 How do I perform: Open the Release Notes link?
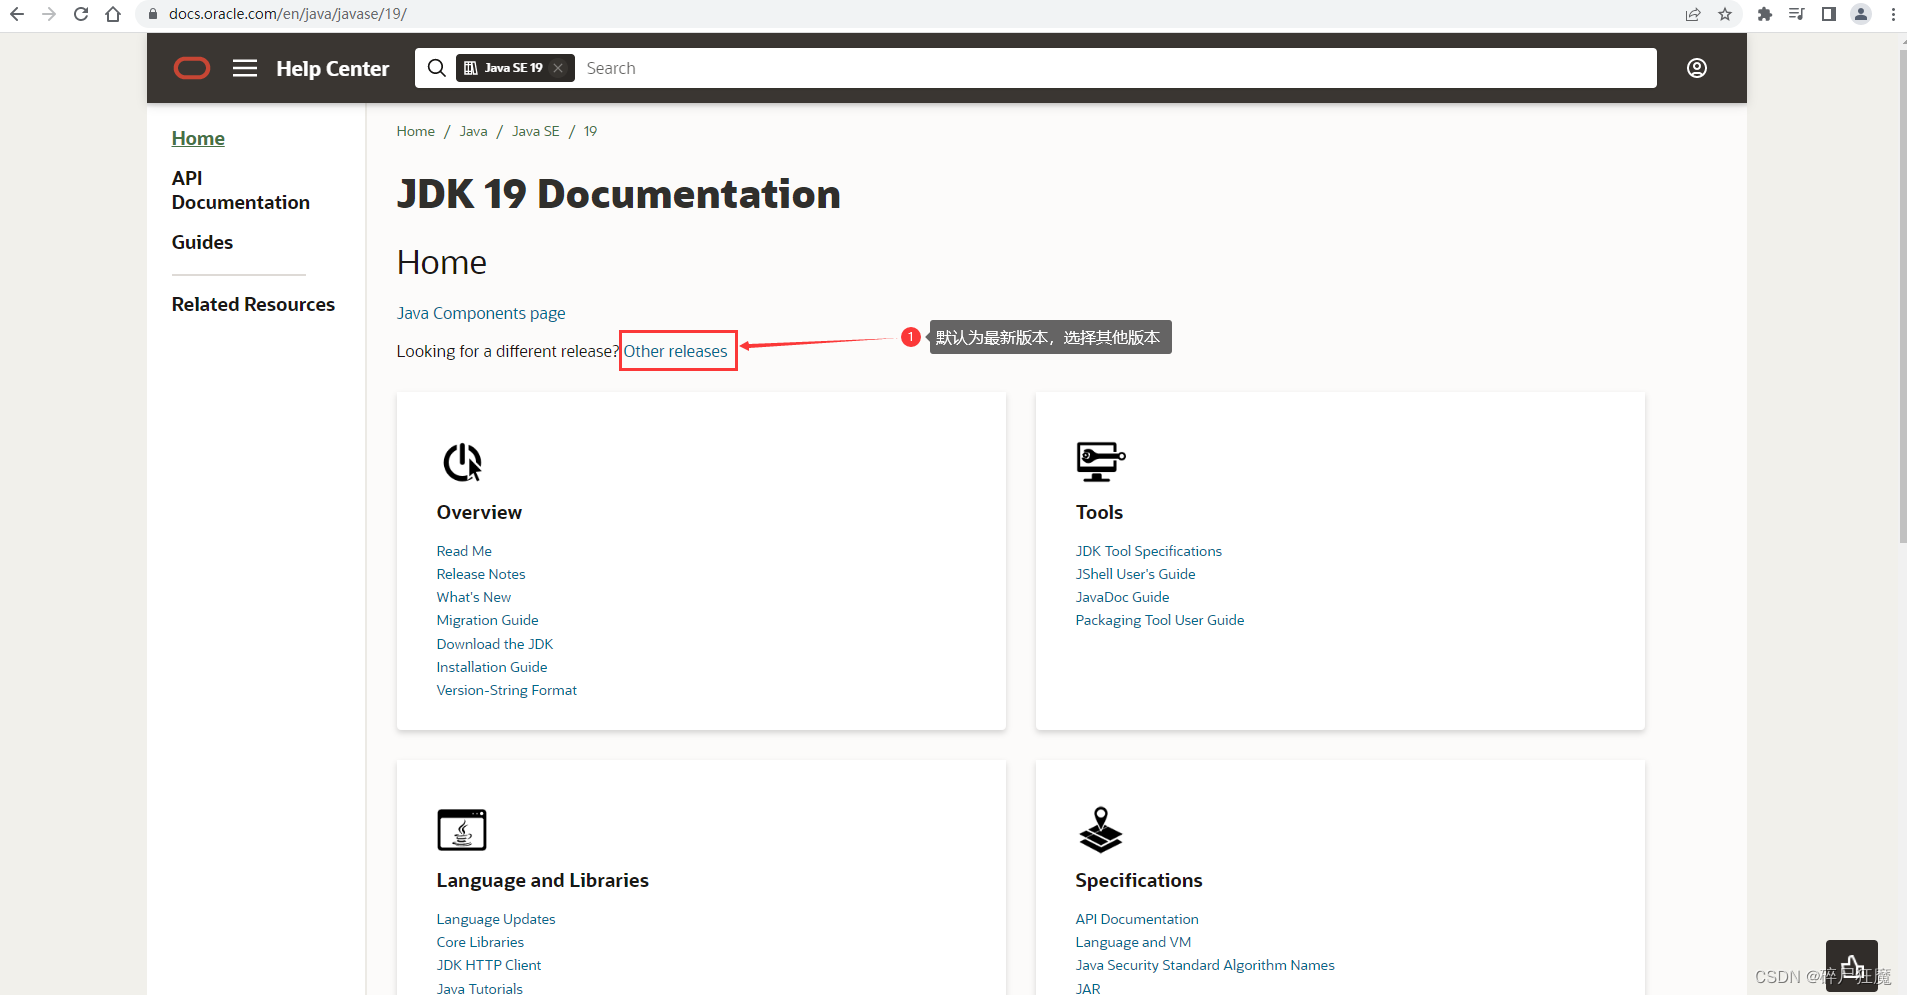(x=481, y=574)
